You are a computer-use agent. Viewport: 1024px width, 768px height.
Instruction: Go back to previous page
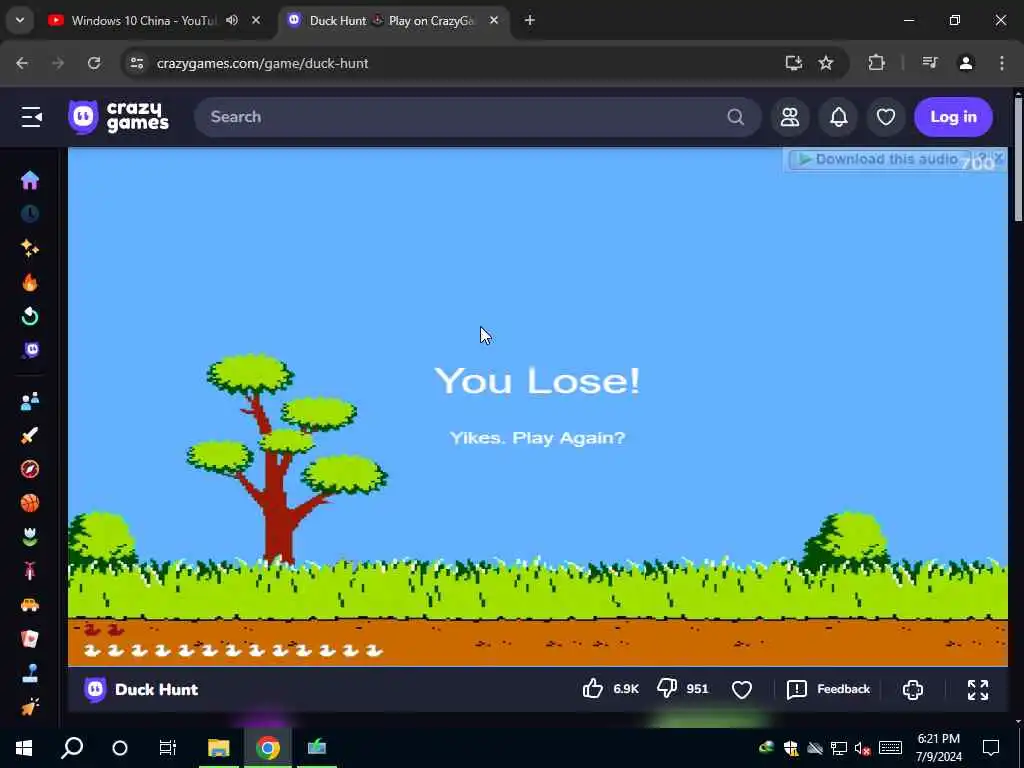coord(22,63)
